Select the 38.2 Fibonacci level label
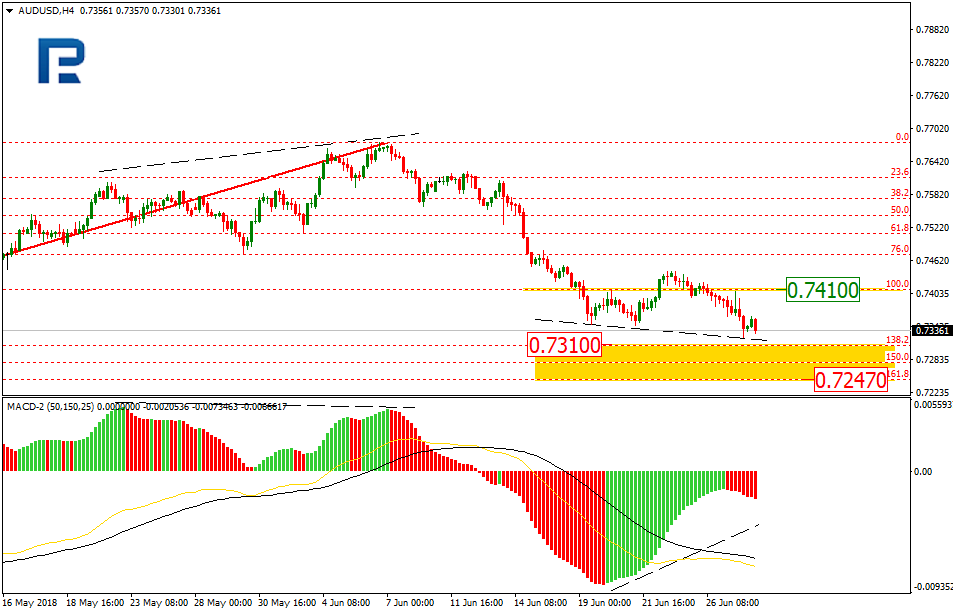Screen dimensions: 953x614 (x=899, y=192)
